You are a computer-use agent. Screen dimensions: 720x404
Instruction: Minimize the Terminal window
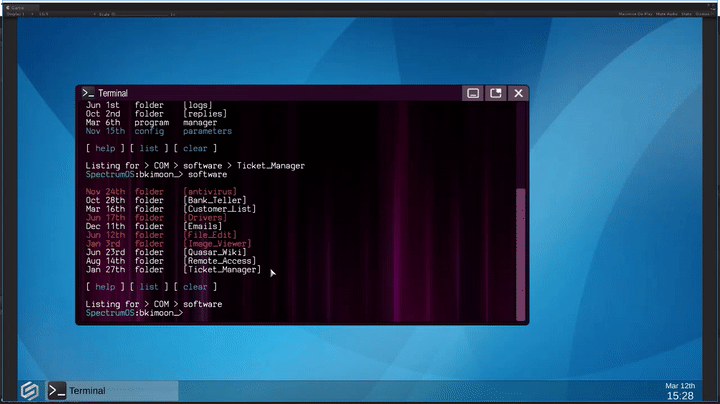[473, 93]
